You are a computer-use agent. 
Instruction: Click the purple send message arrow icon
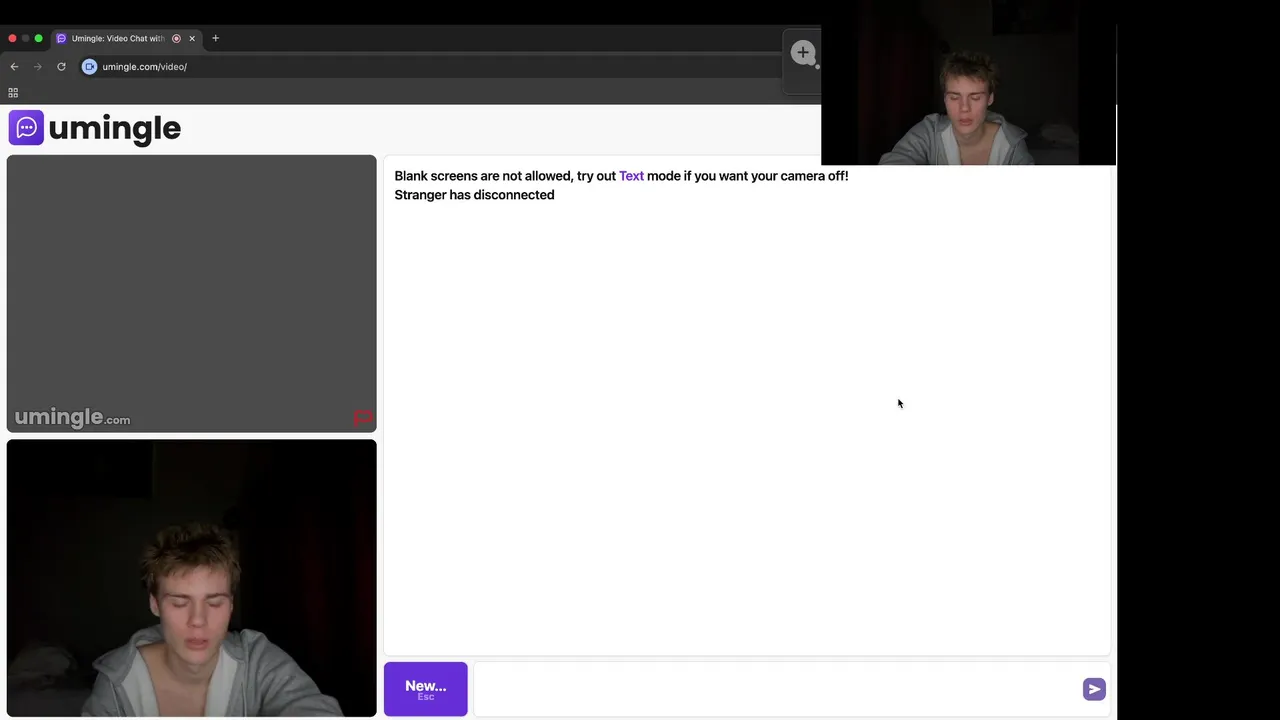(x=1094, y=689)
